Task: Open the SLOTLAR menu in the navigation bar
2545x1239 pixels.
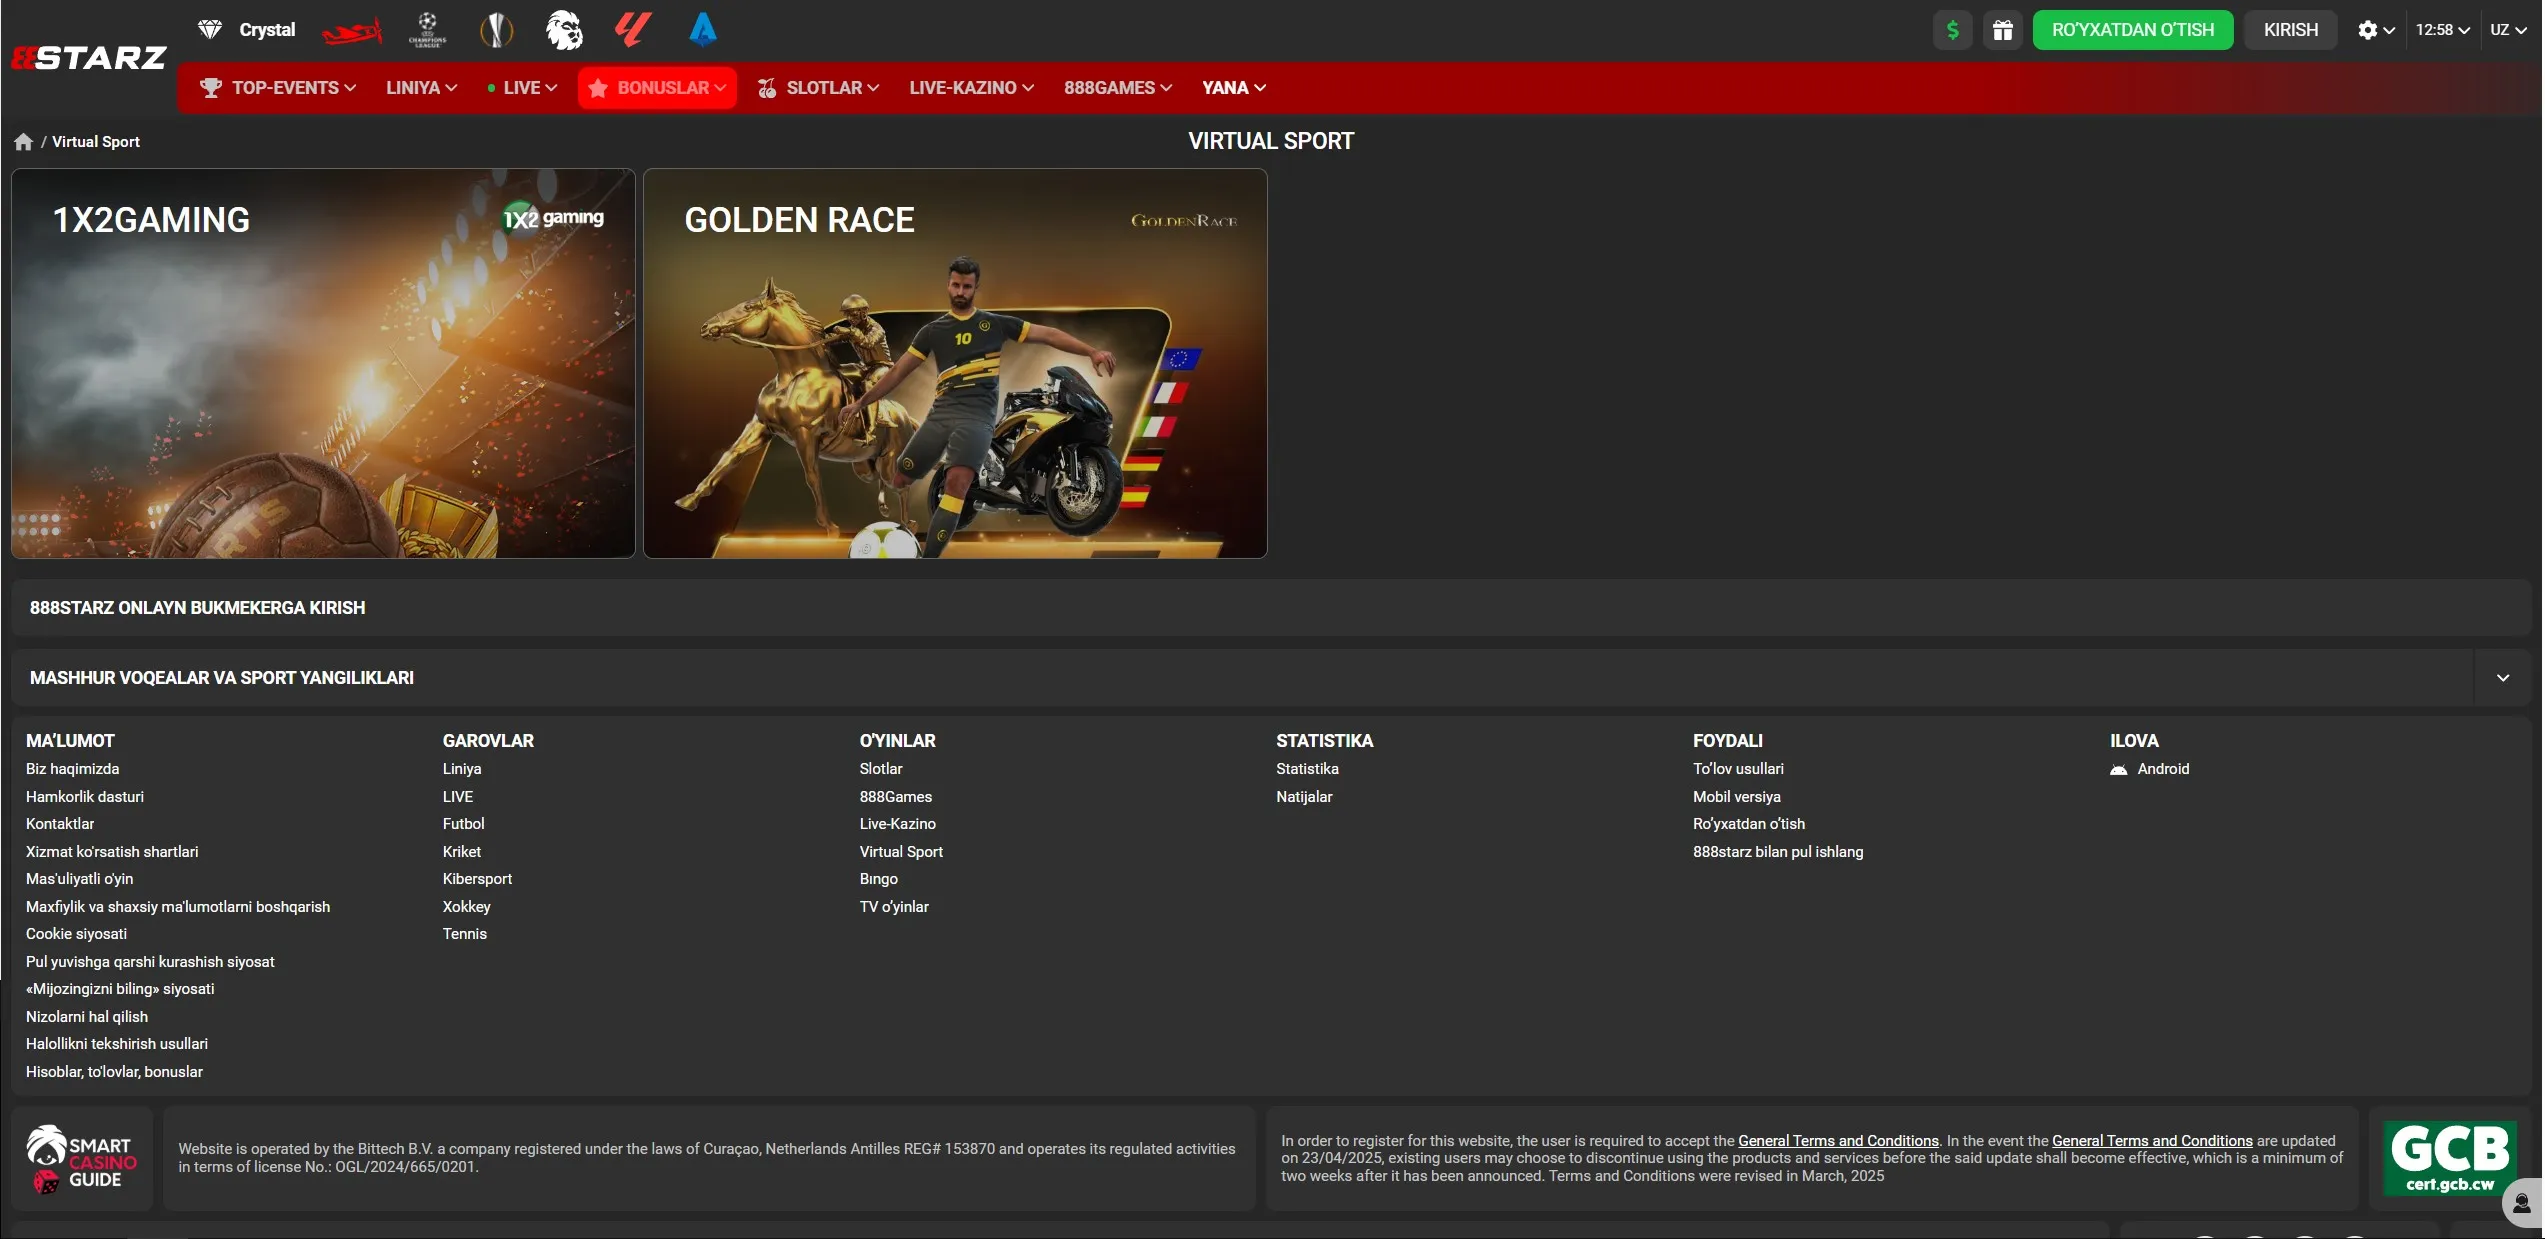Action: point(818,88)
